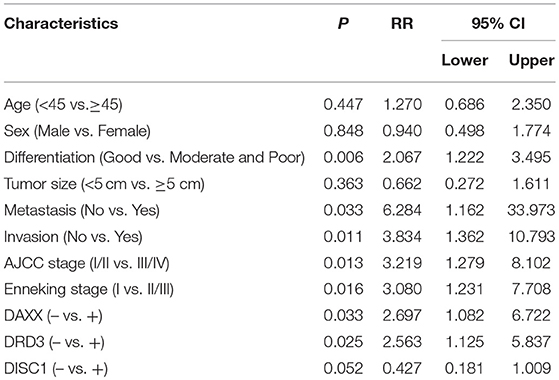
Task: Click the Lower sub-header
Action: (465, 60)
